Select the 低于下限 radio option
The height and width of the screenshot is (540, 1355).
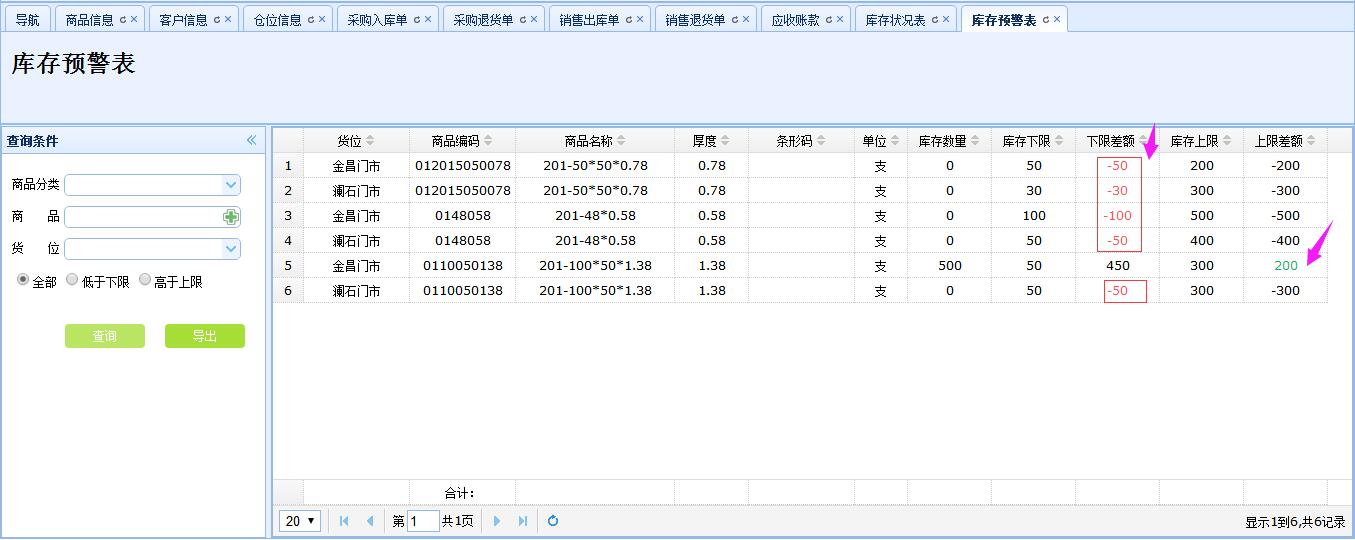(x=72, y=281)
